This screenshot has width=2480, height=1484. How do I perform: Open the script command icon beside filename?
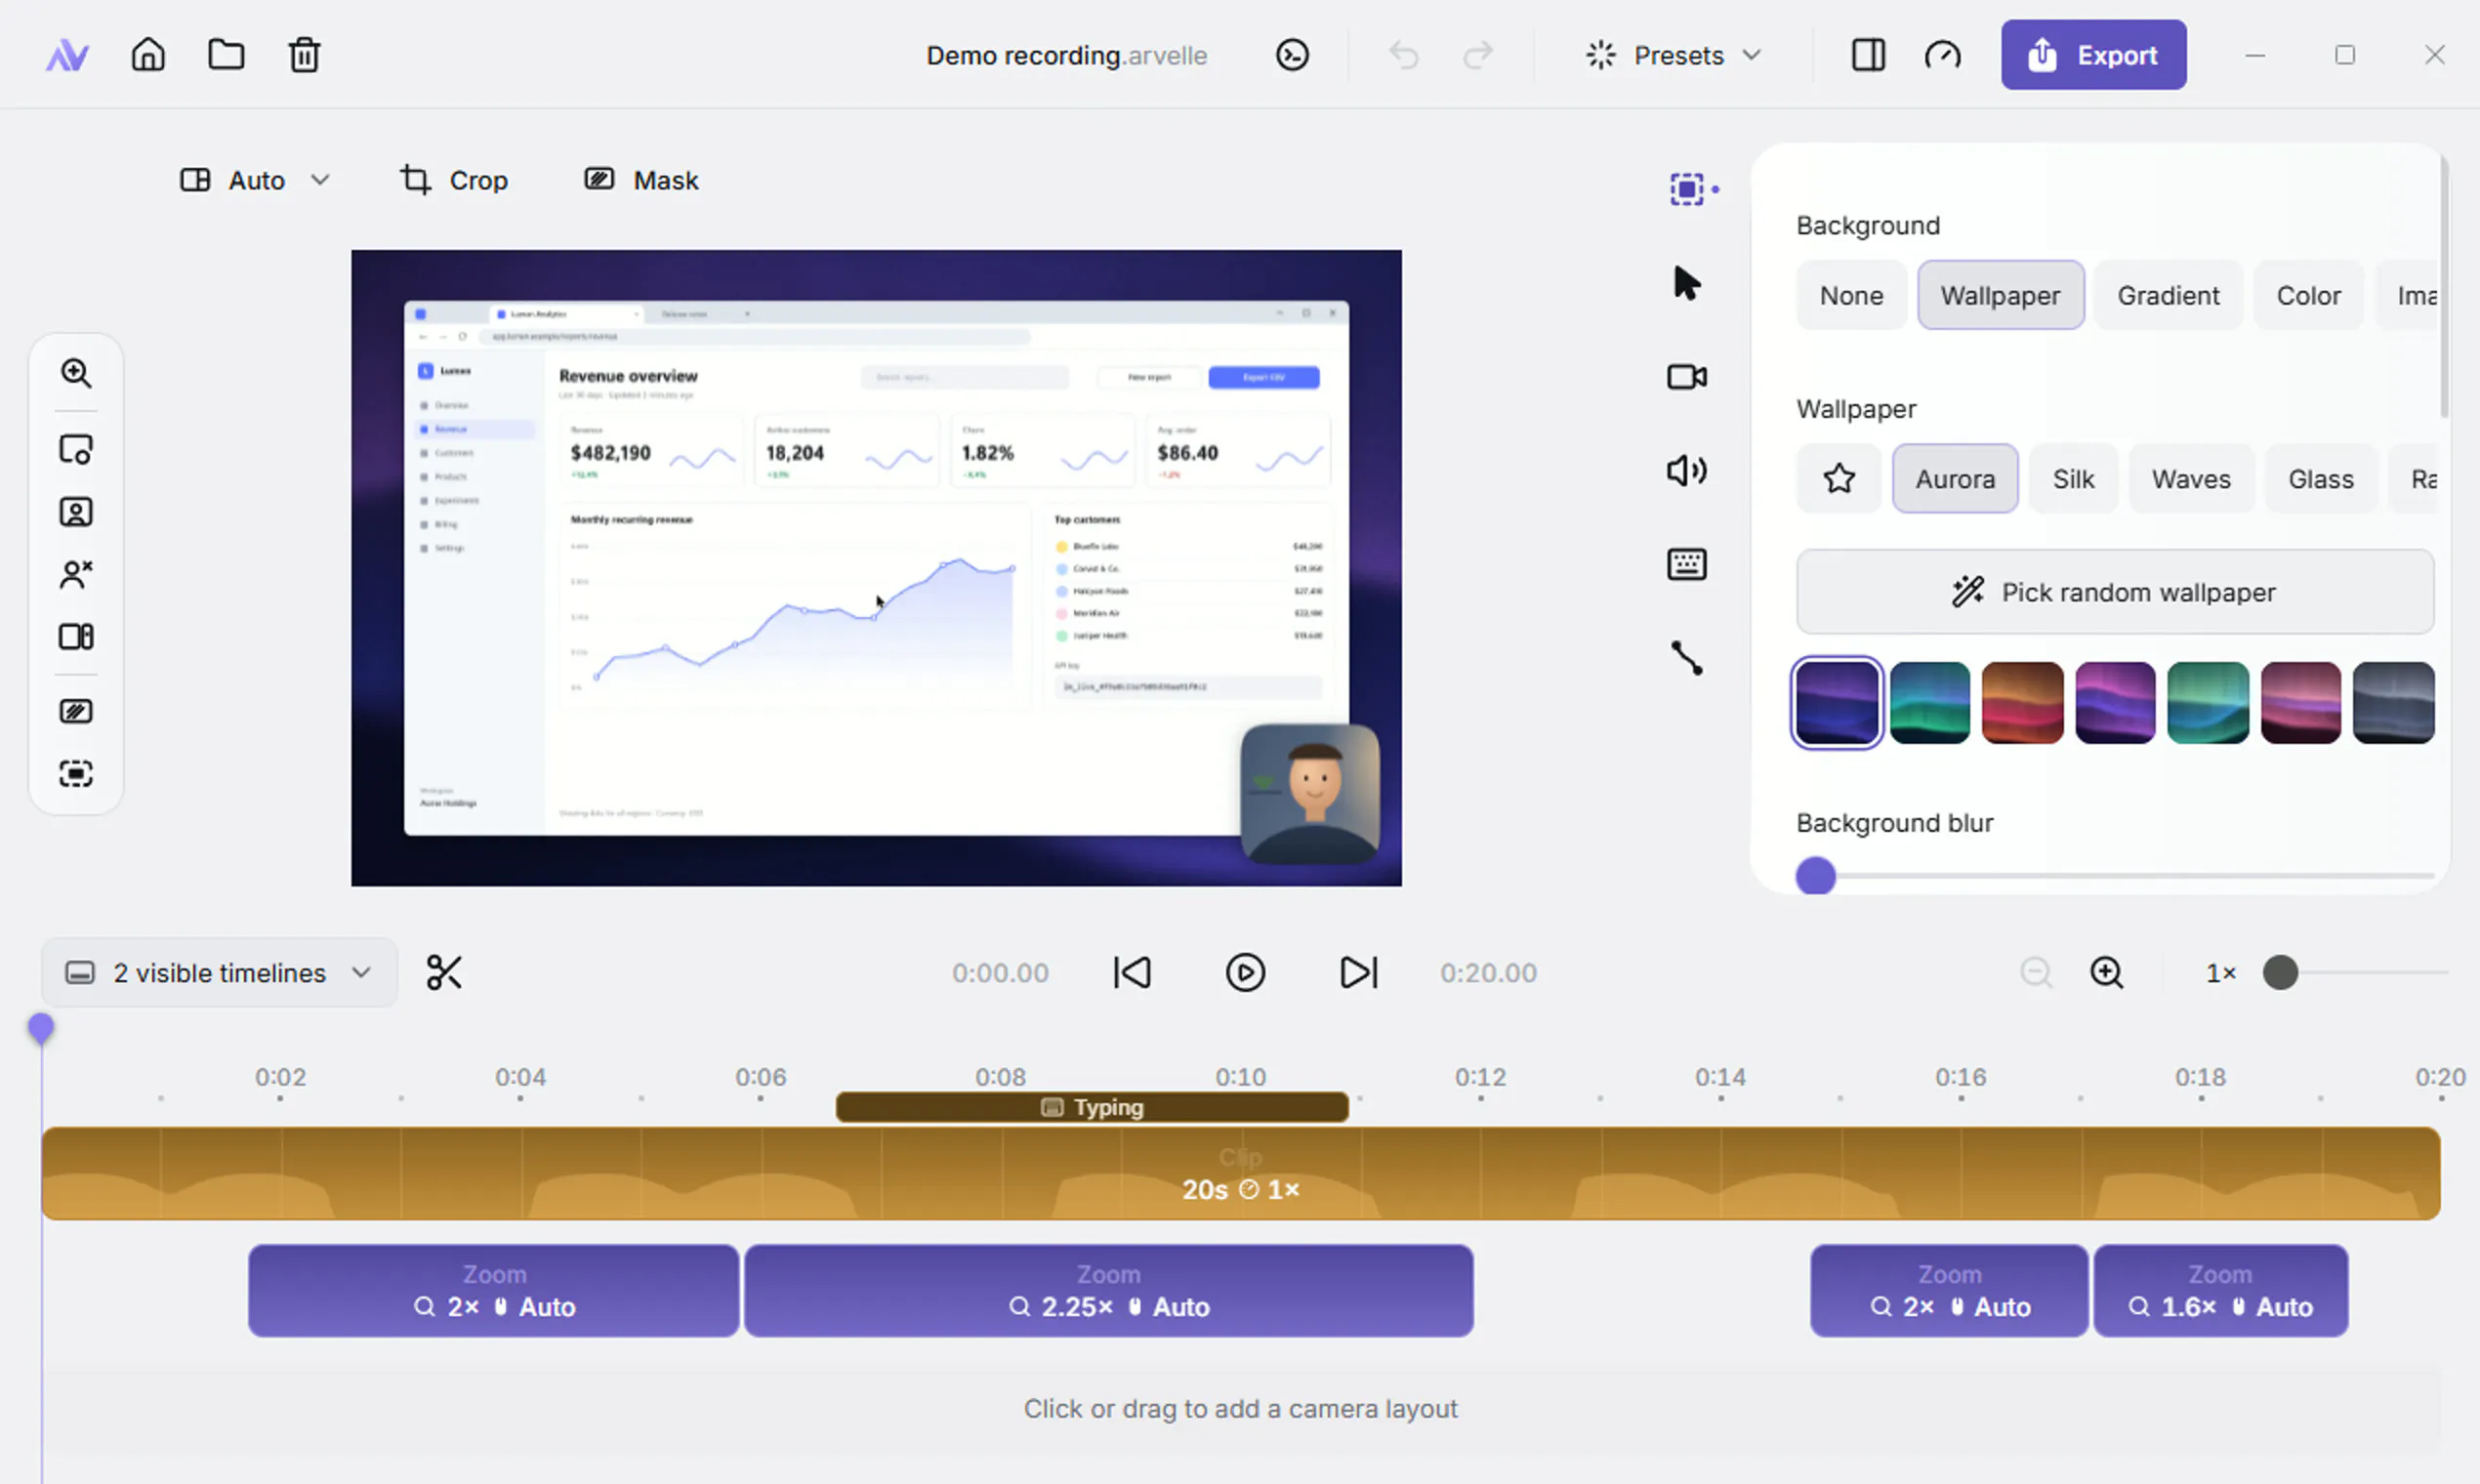1292,54
